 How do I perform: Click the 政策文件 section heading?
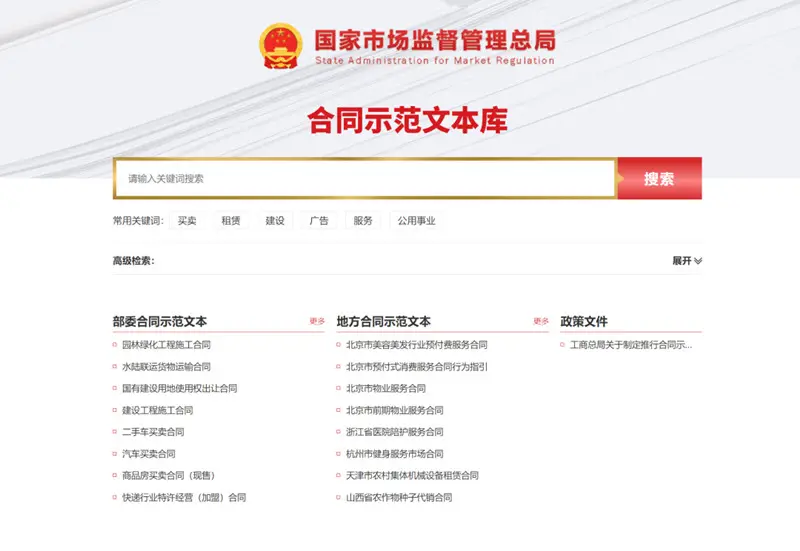click(584, 321)
